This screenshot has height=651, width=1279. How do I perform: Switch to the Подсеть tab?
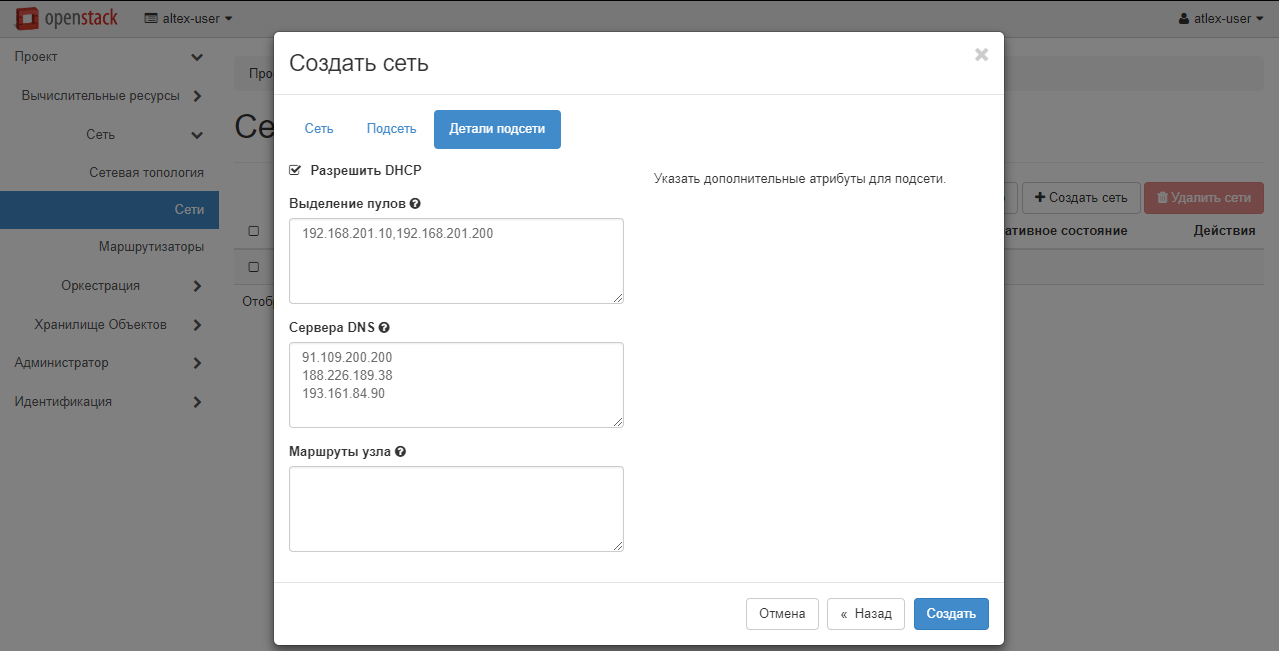tap(391, 129)
